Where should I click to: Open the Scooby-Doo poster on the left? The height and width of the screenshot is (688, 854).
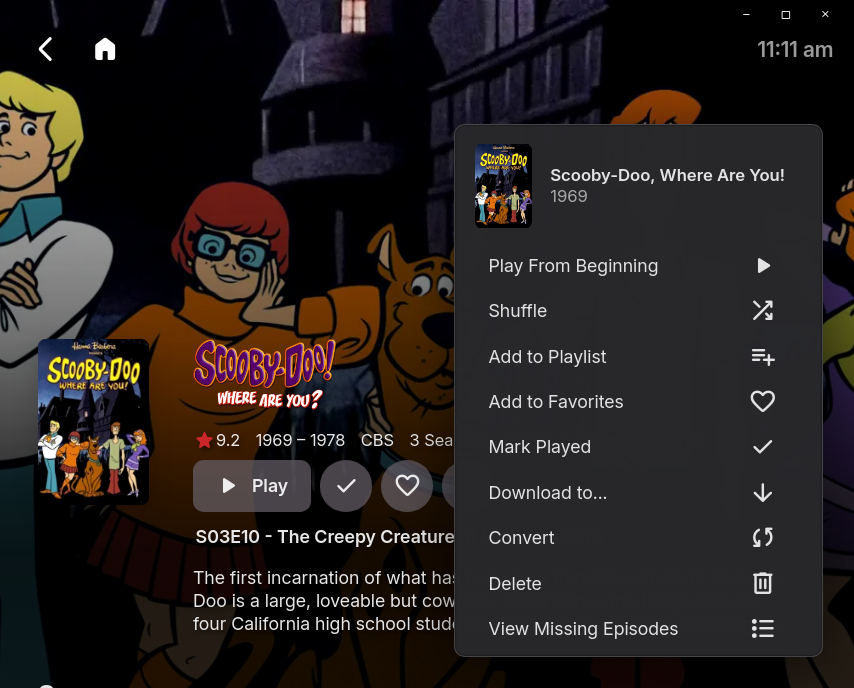tap(92, 420)
